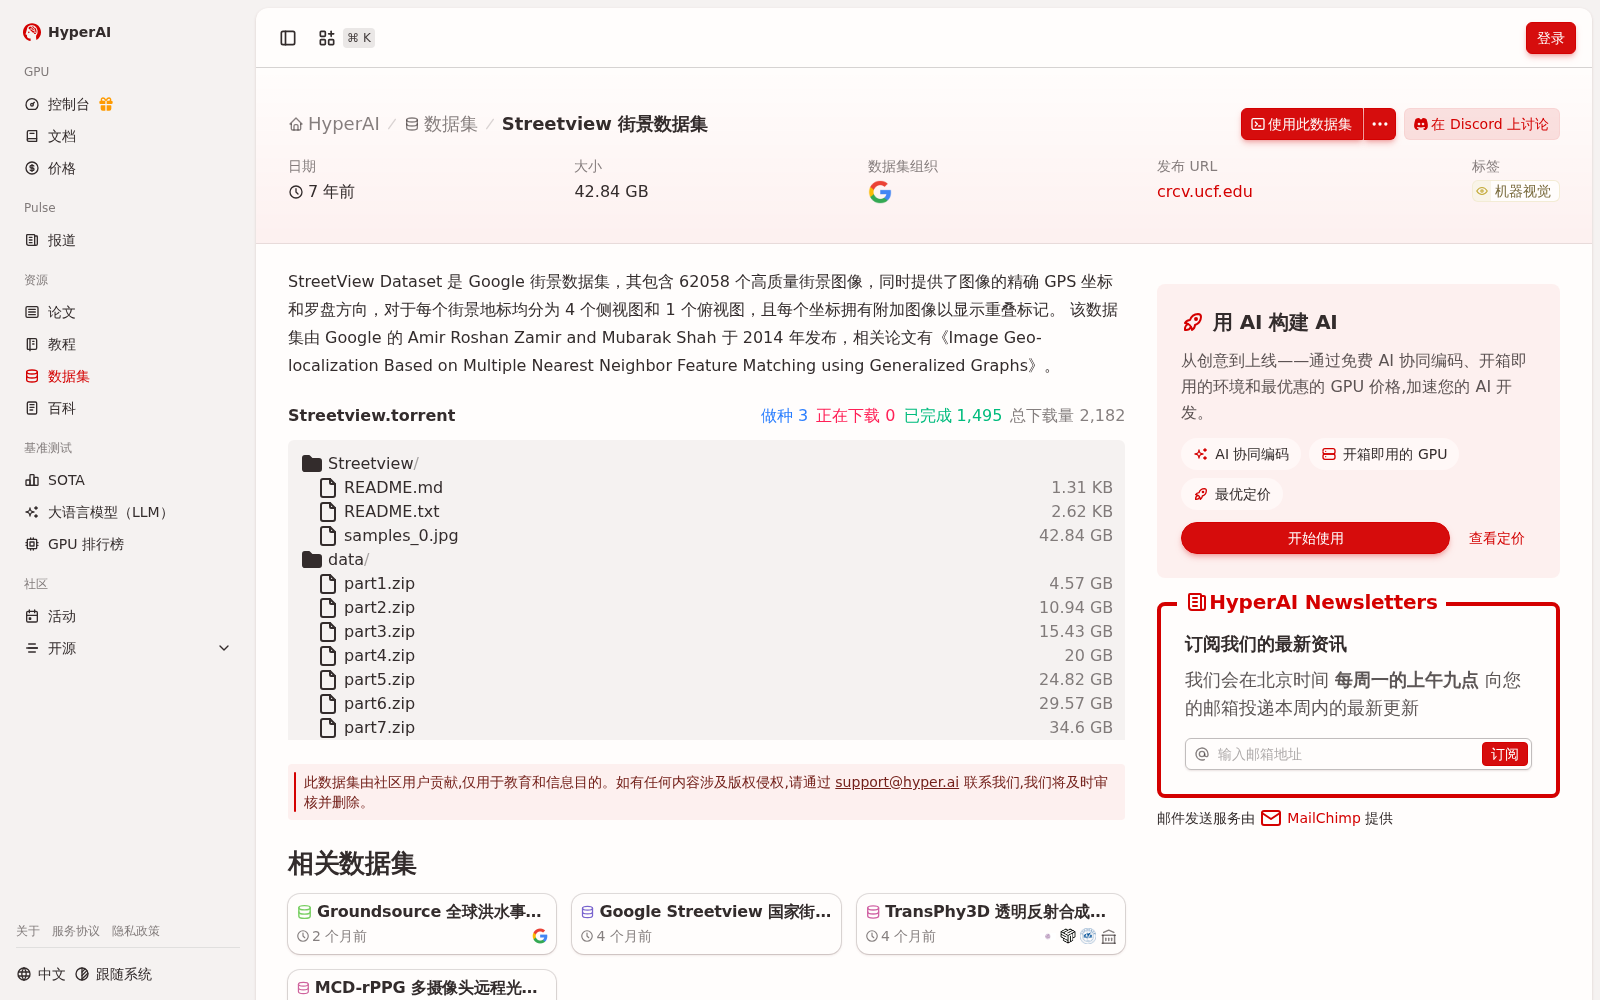This screenshot has width=1600, height=1000.
Task: Click the Google organization logo
Action: pos(880,192)
